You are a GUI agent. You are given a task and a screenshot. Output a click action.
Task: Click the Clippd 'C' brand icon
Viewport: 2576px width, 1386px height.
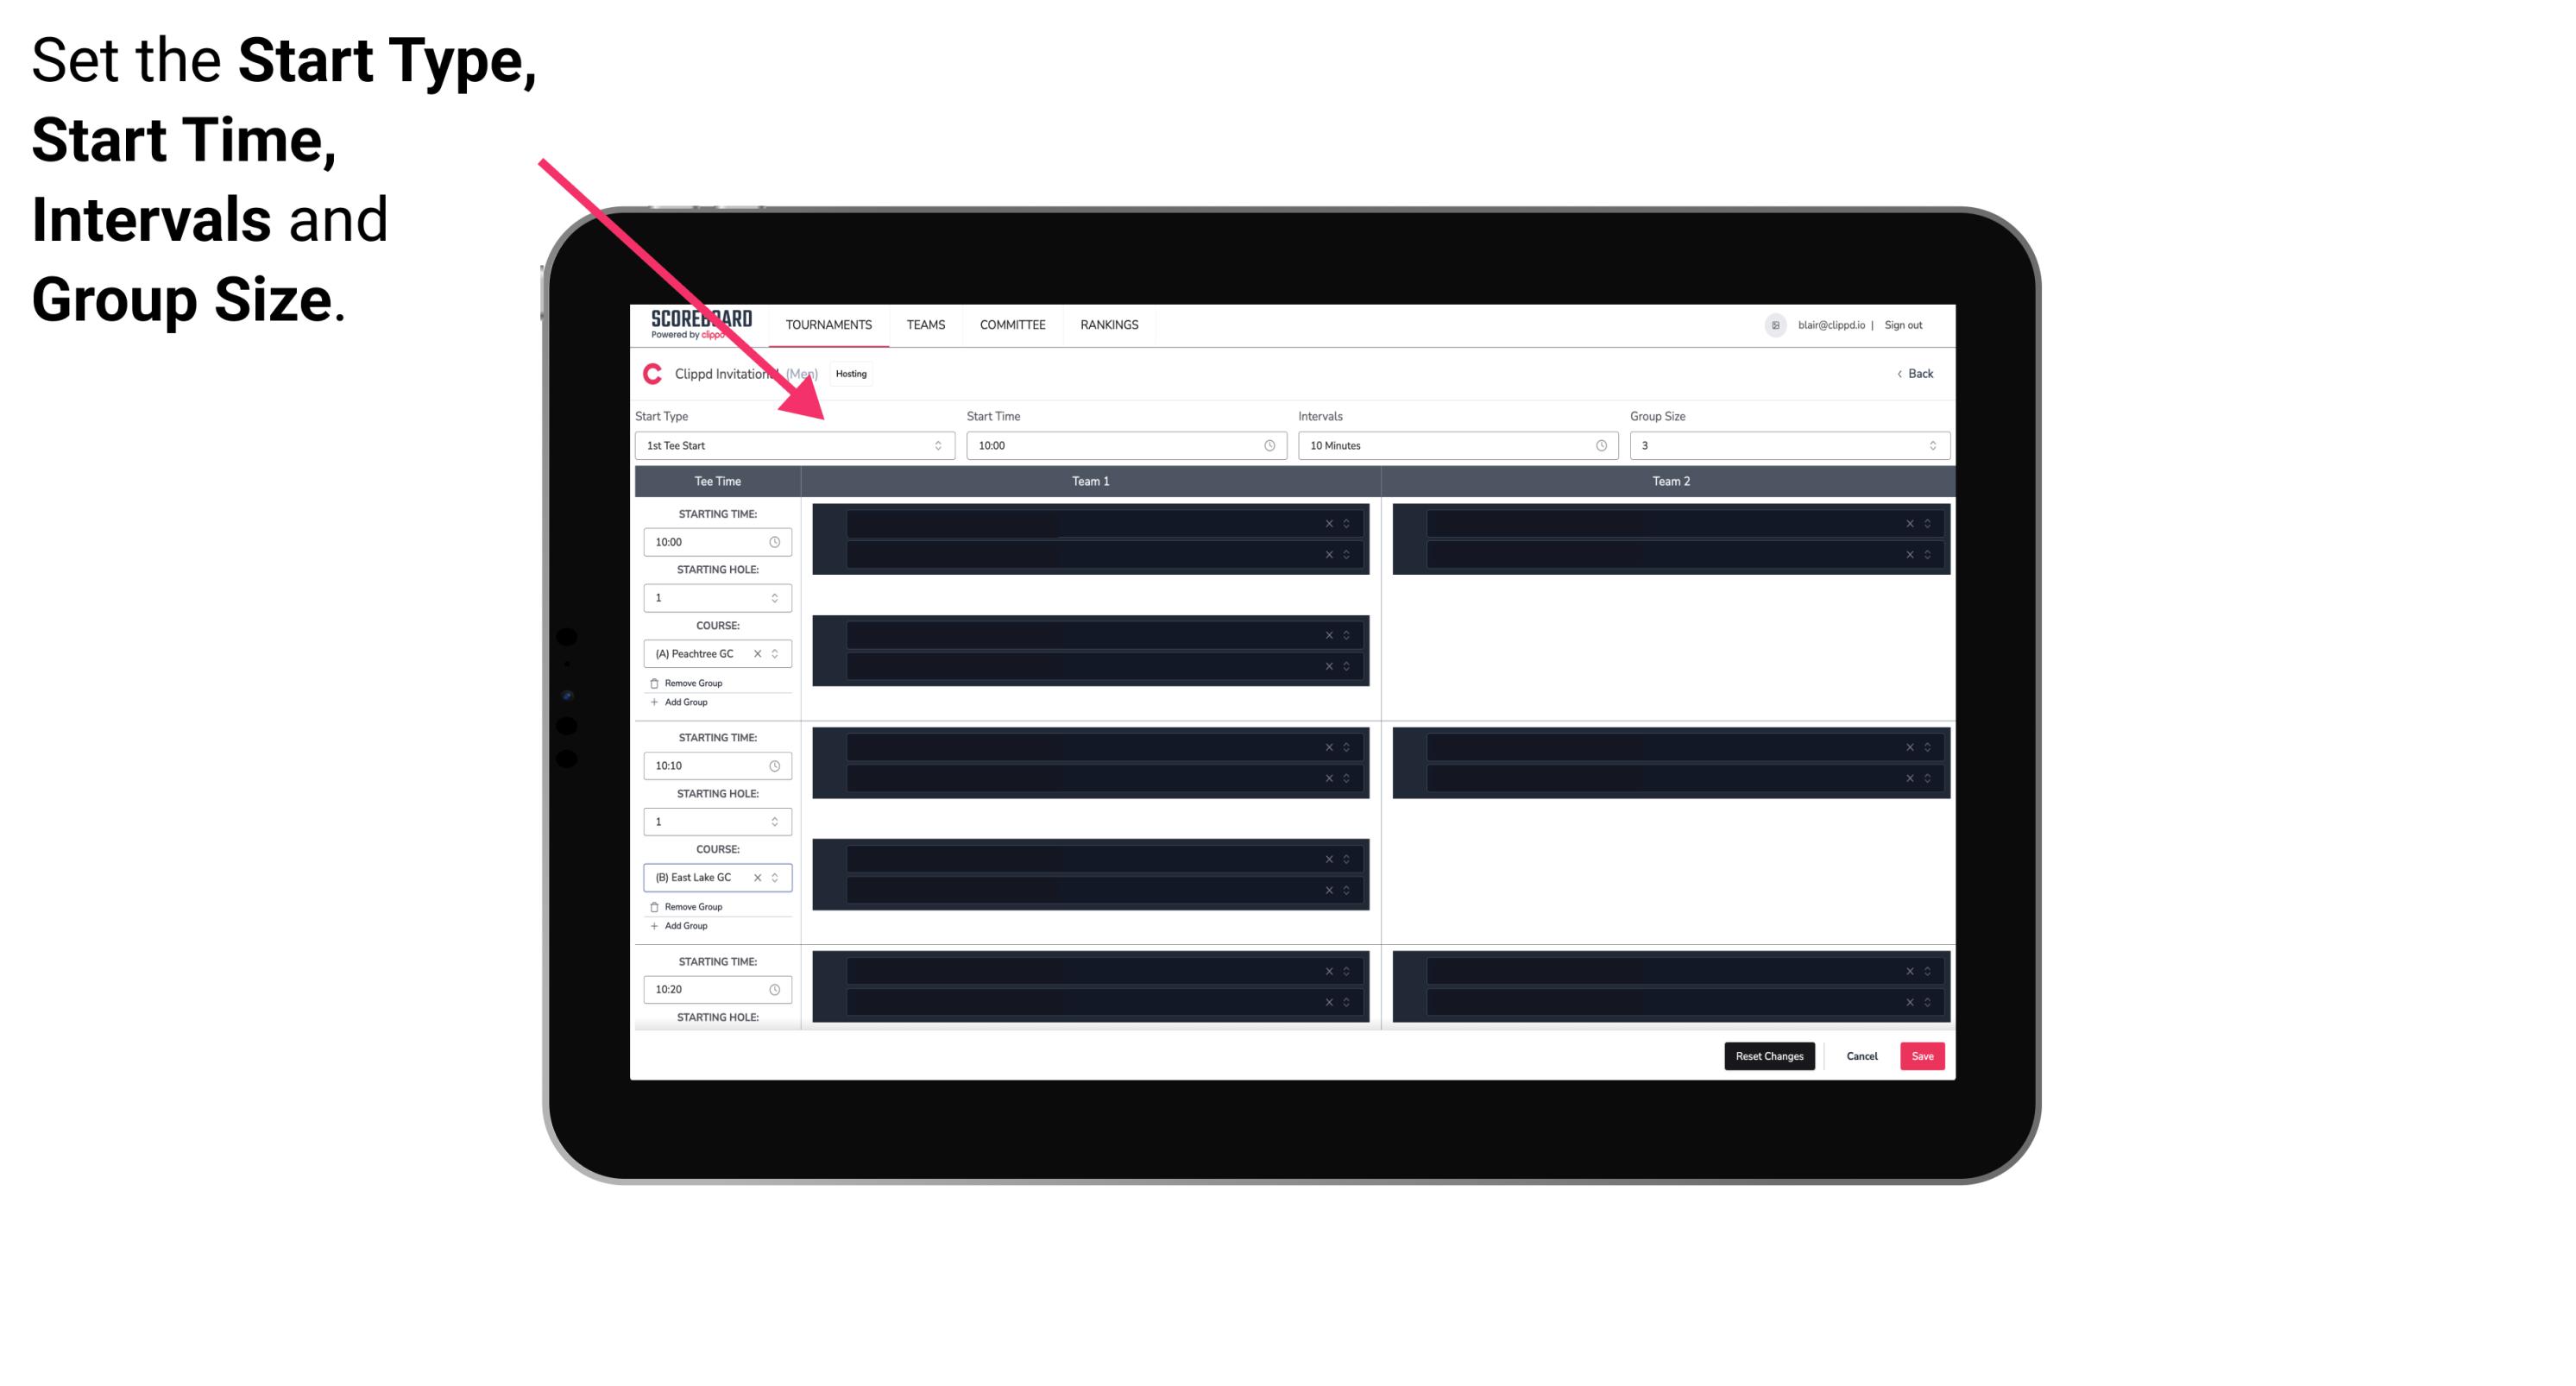[646, 372]
